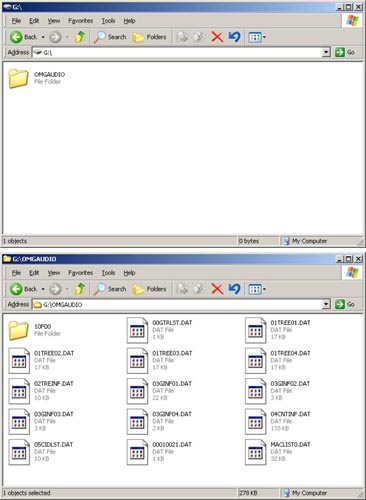Open Search in G:\ window toolbar
This screenshot has height=500, width=366.
110,37
